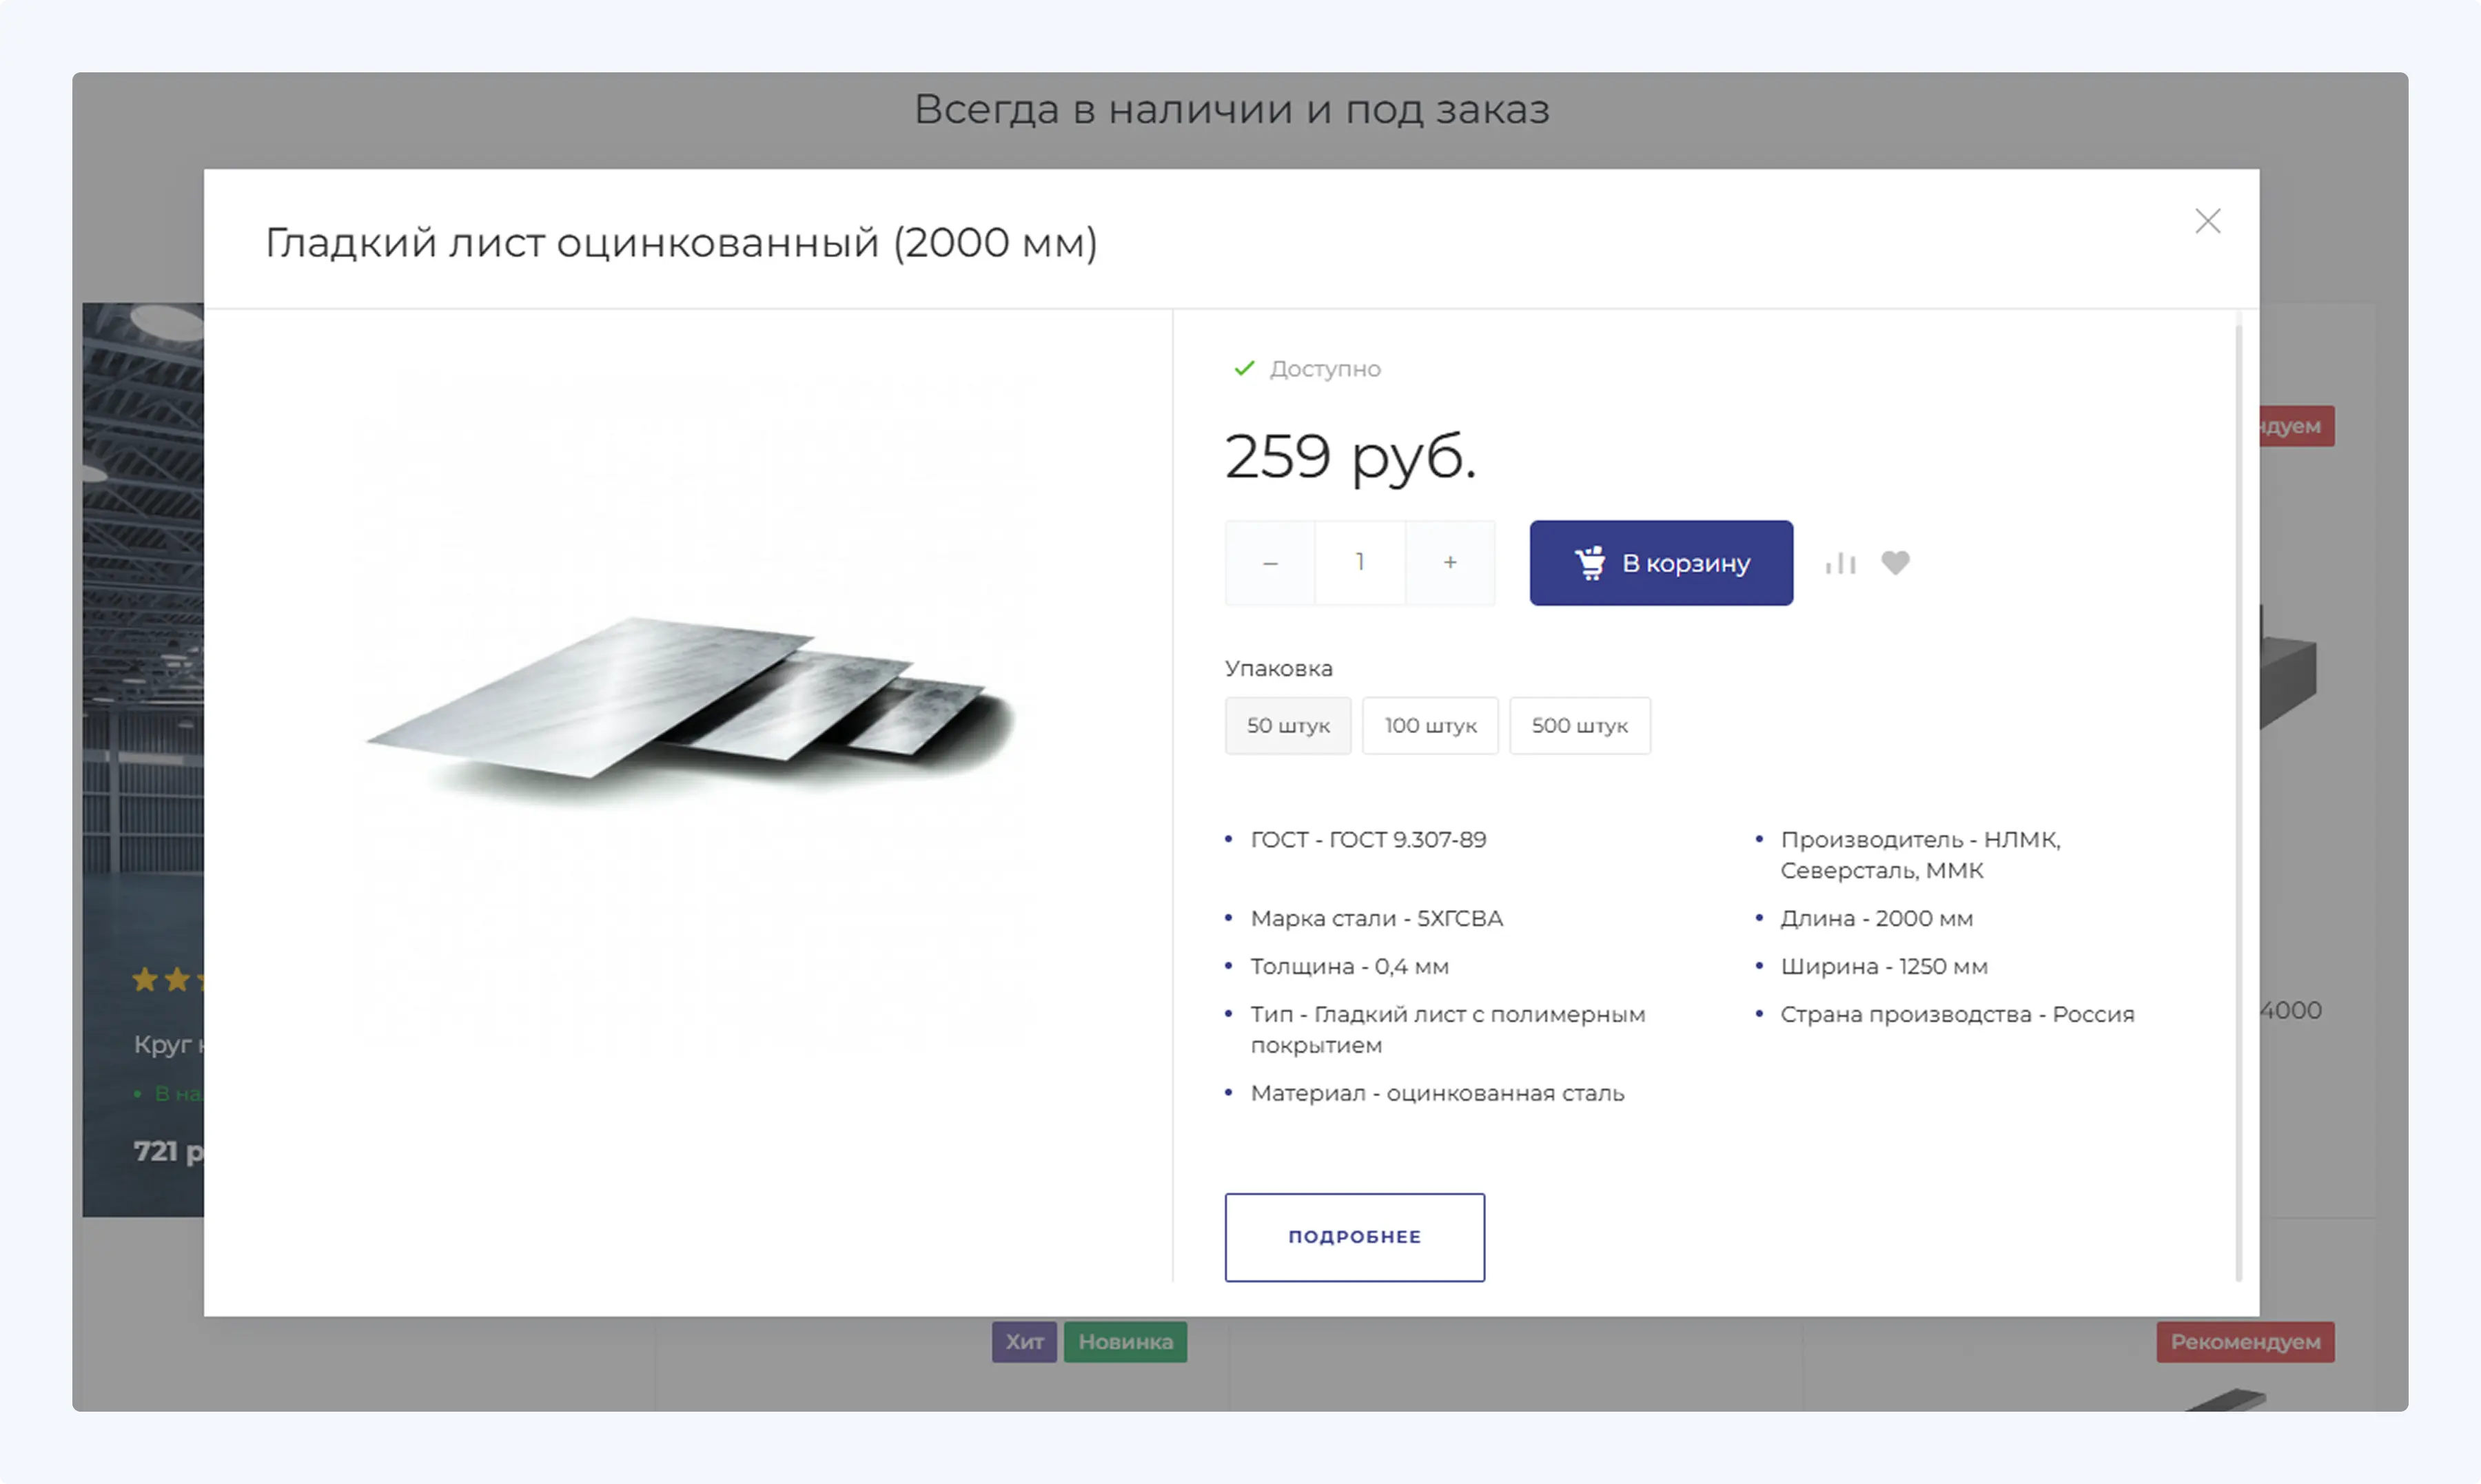2481x1484 pixels.
Task: Open the Подробнее details button
Action: 1354,1237
